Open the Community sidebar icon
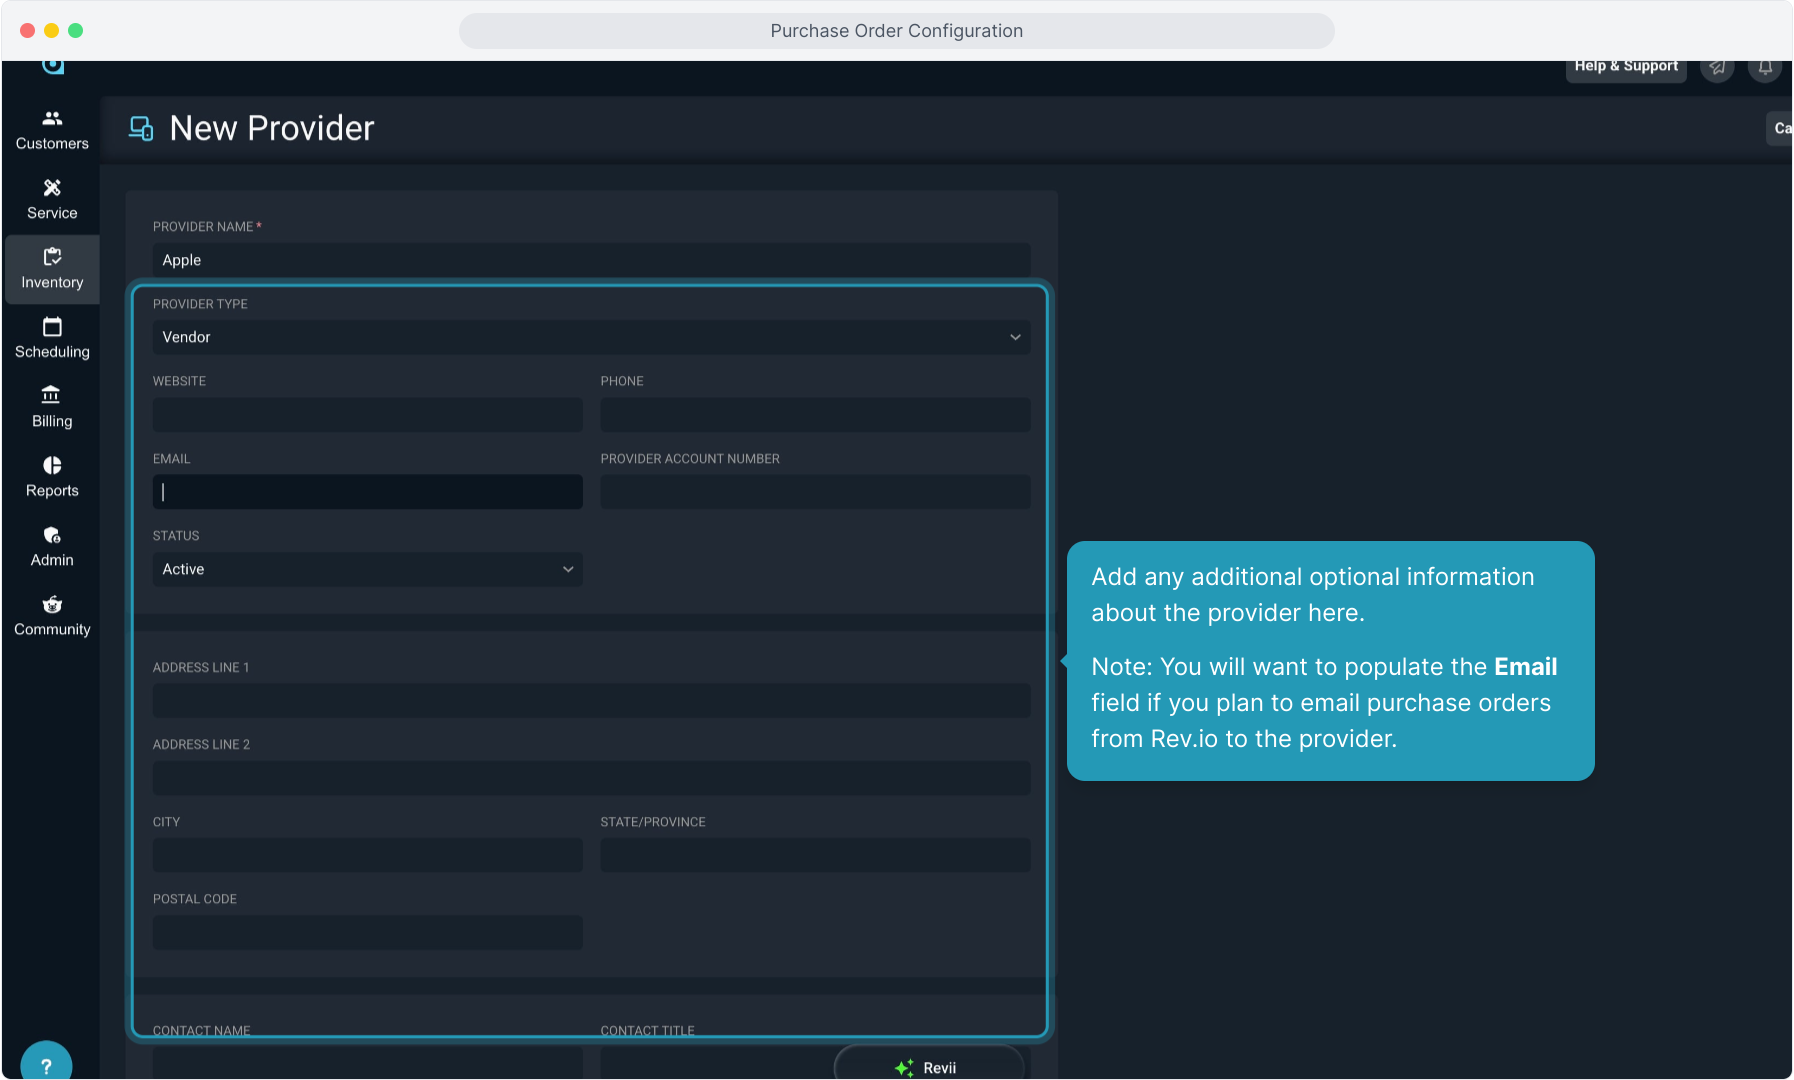 click(x=52, y=605)
